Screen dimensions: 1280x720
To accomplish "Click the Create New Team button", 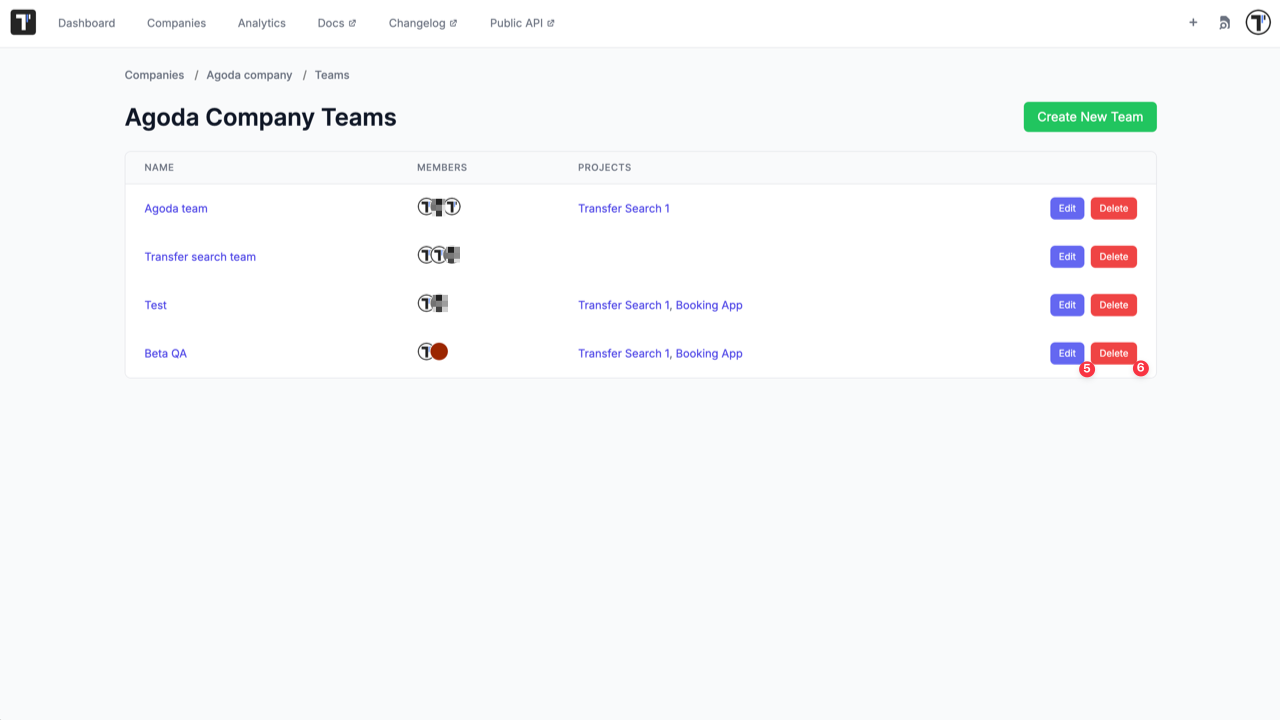I will click(x=1089, y=116).
